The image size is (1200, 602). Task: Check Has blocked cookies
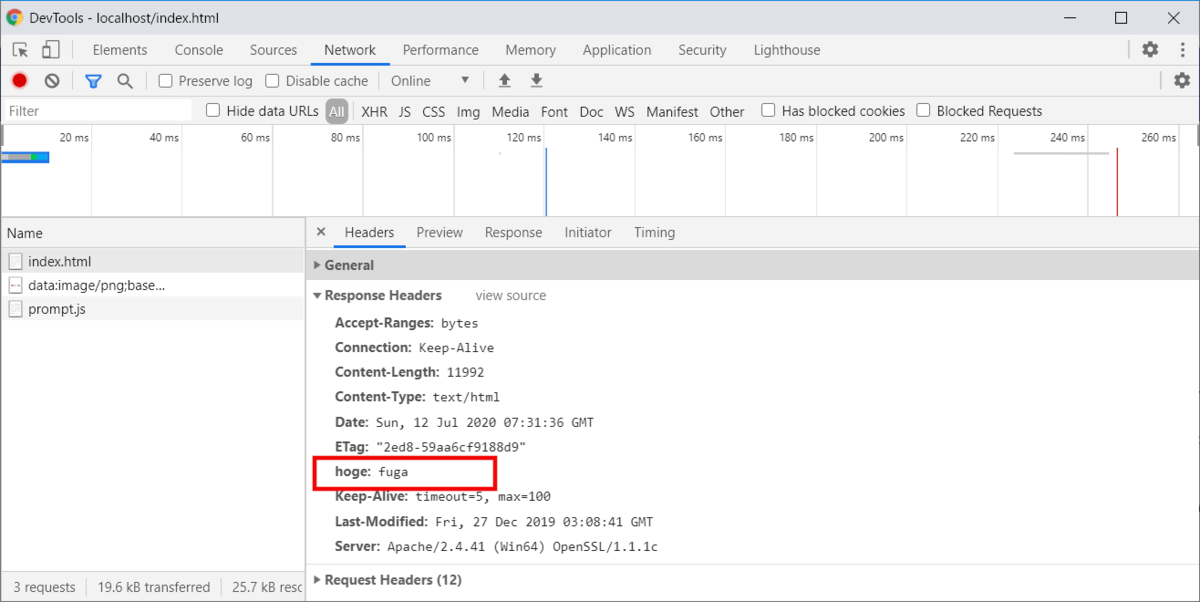click(x=768, y=111)
